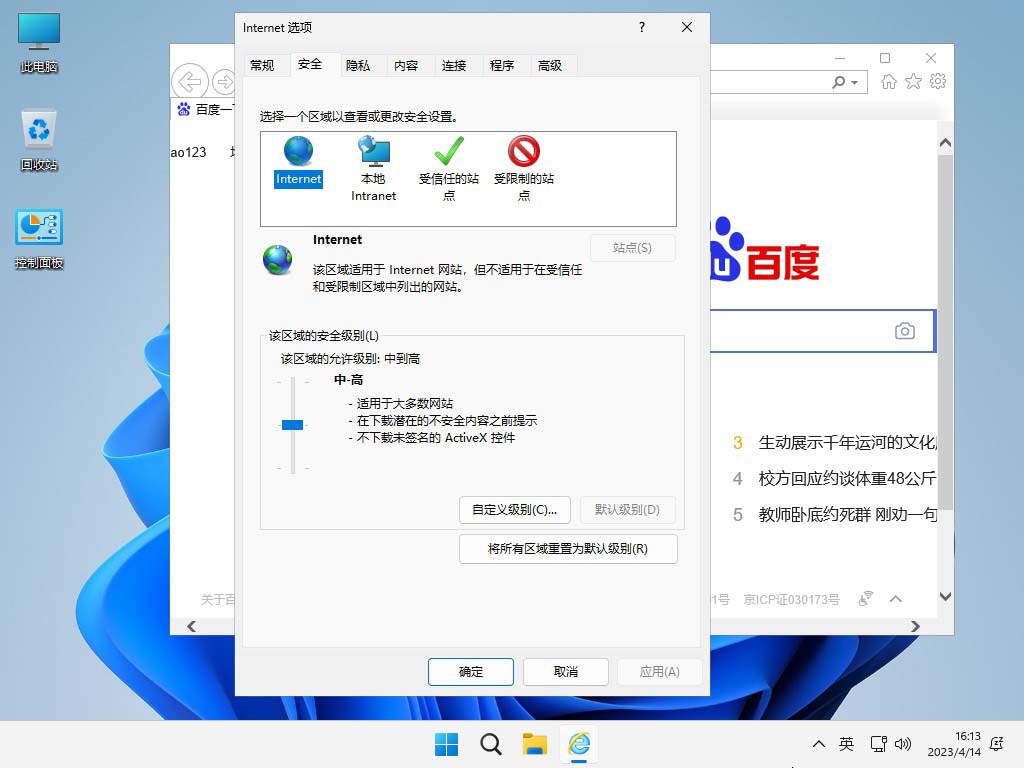Select the 本地 Intranet zone icon

[x=373, y=153]
